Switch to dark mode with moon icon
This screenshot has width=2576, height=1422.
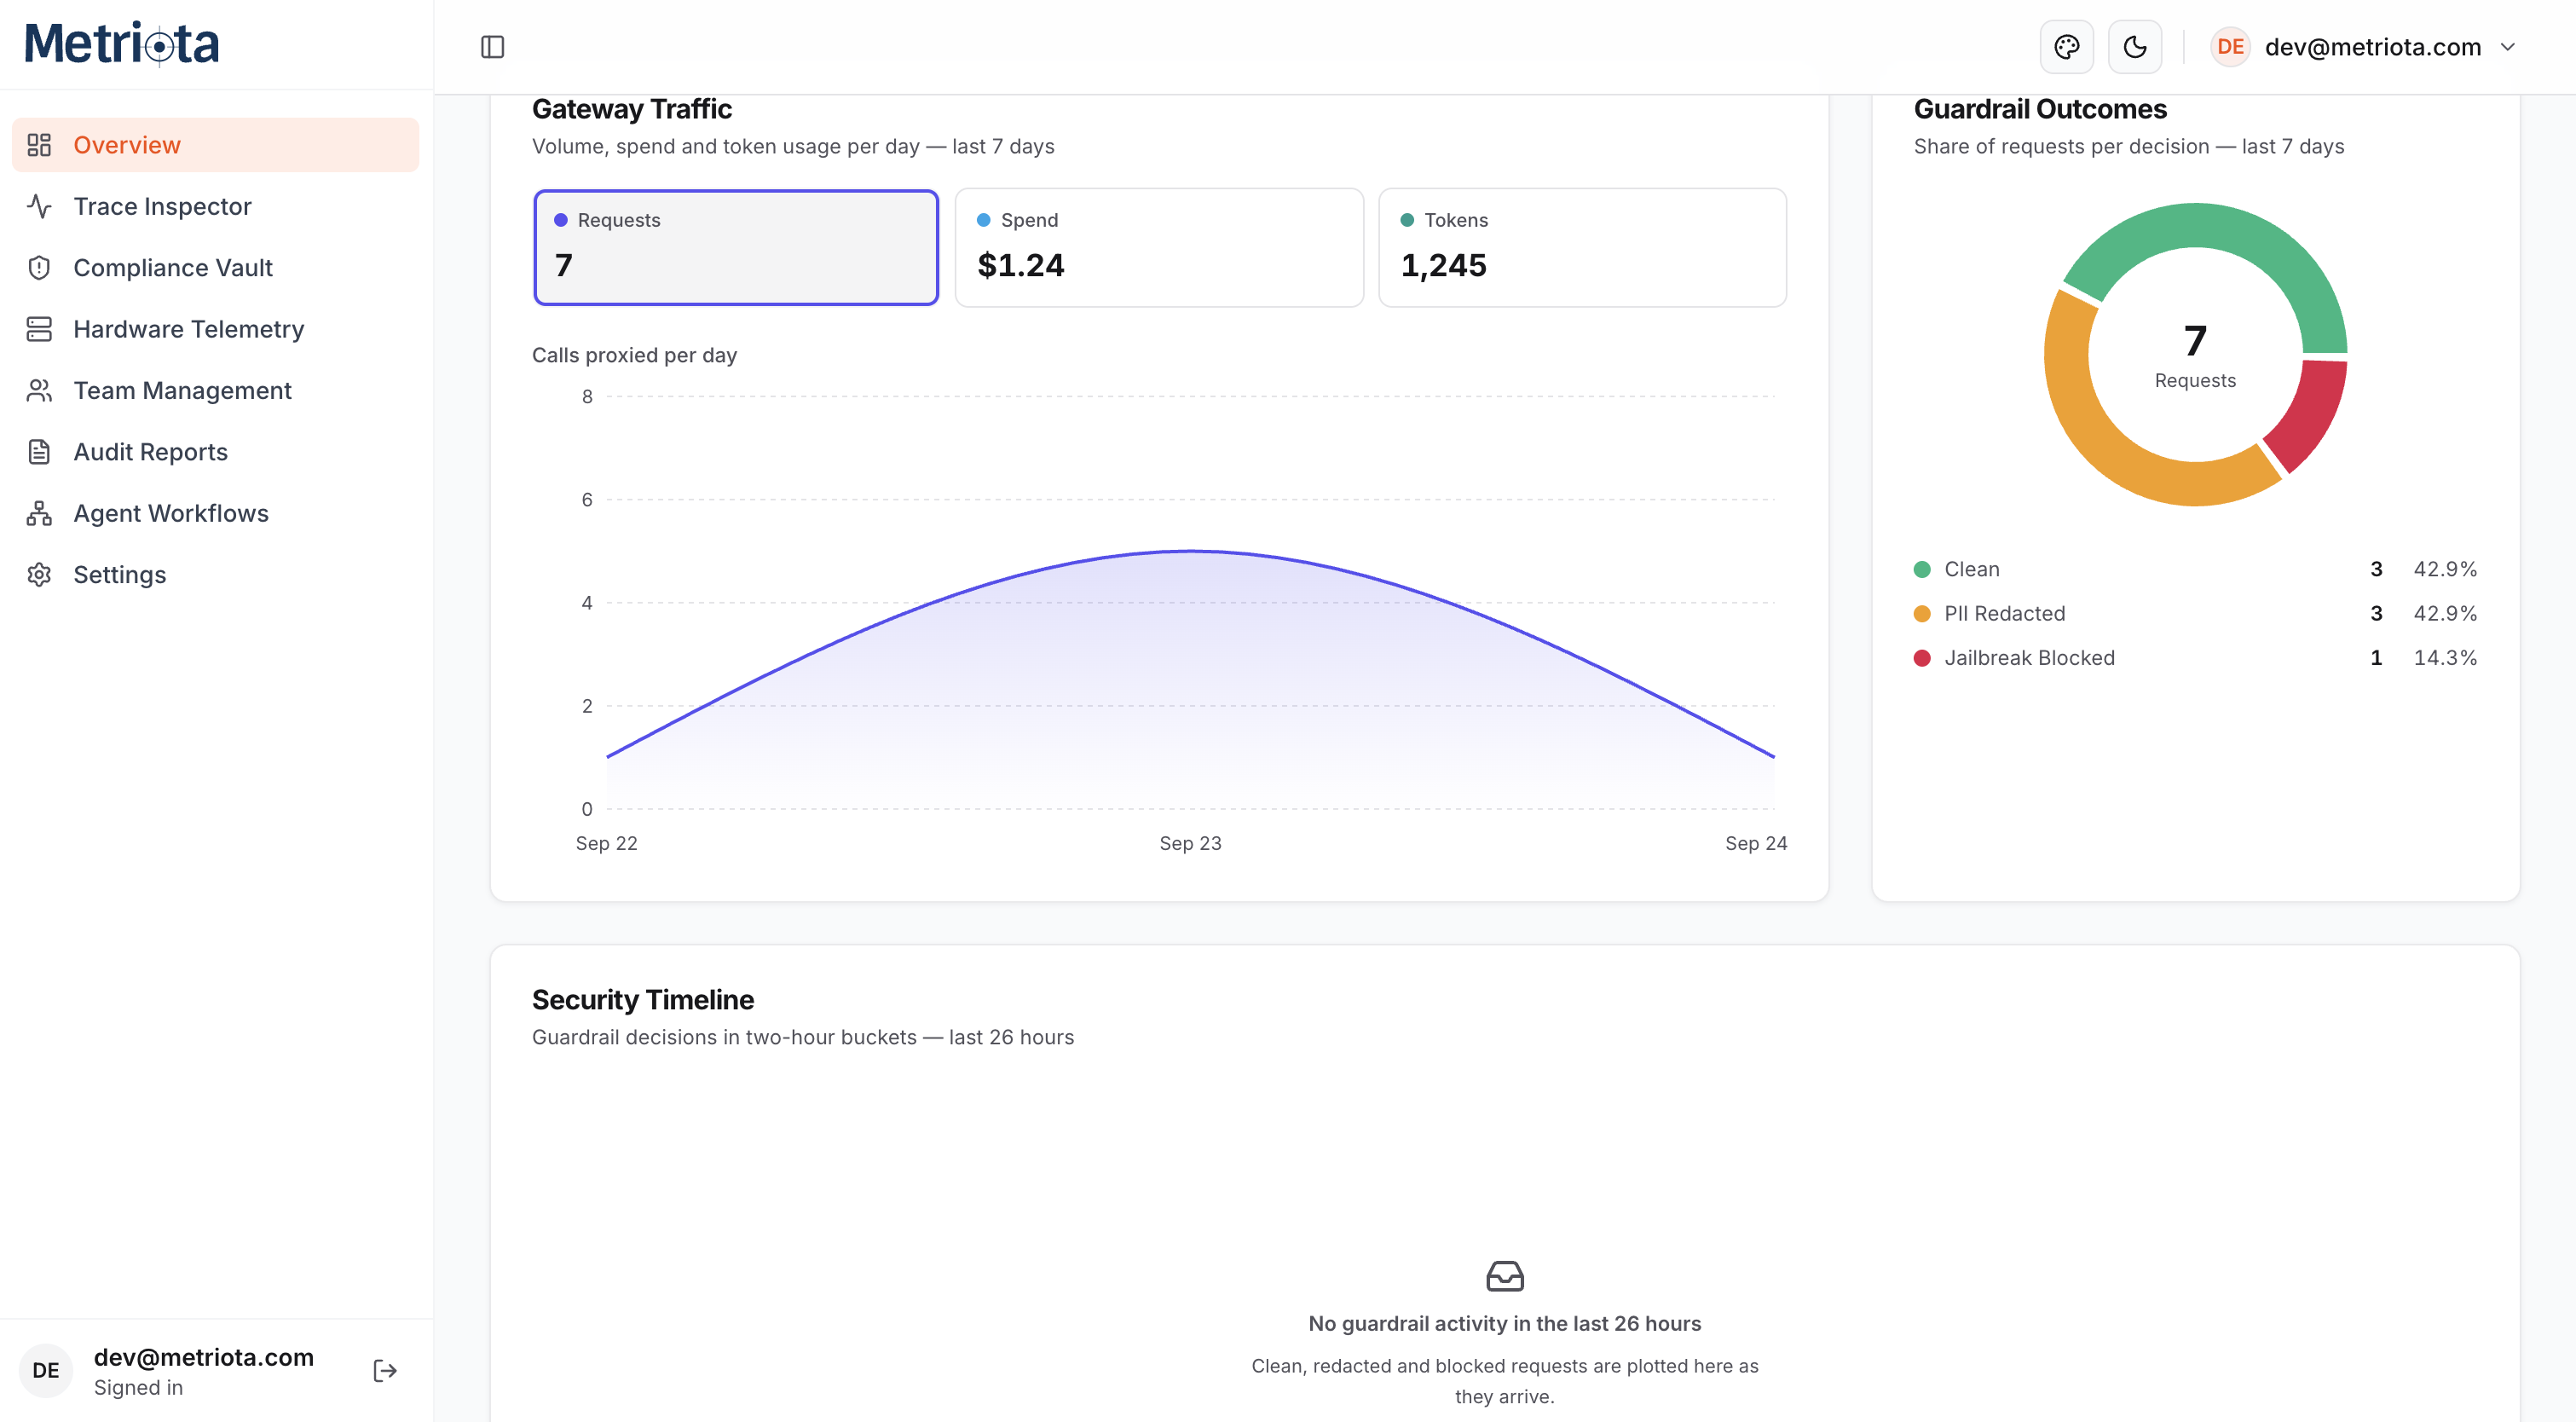click(2134, 47)
